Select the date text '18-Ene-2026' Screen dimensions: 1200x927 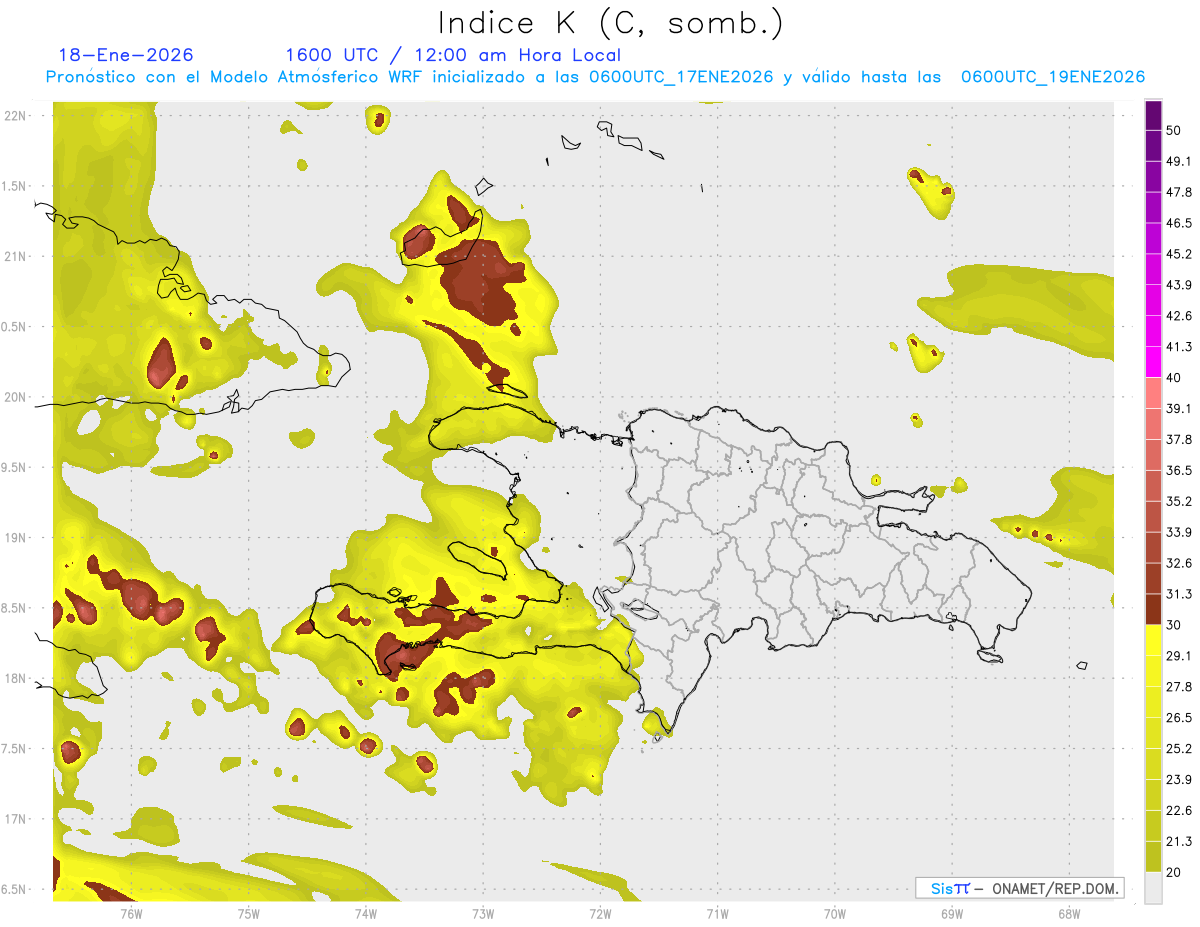coord(126,55)
